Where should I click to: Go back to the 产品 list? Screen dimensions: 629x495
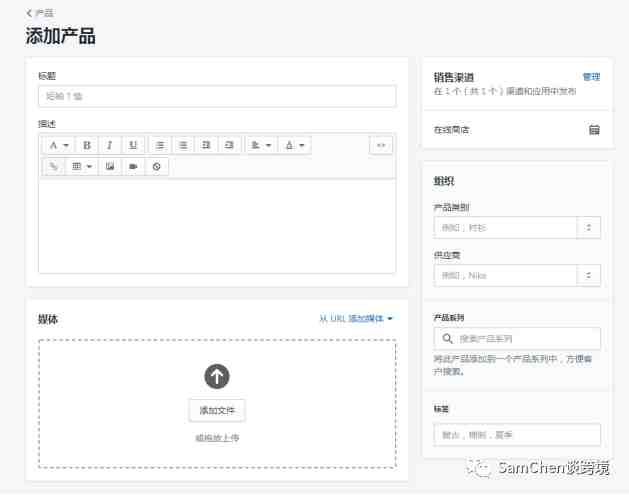click(40, 13)
